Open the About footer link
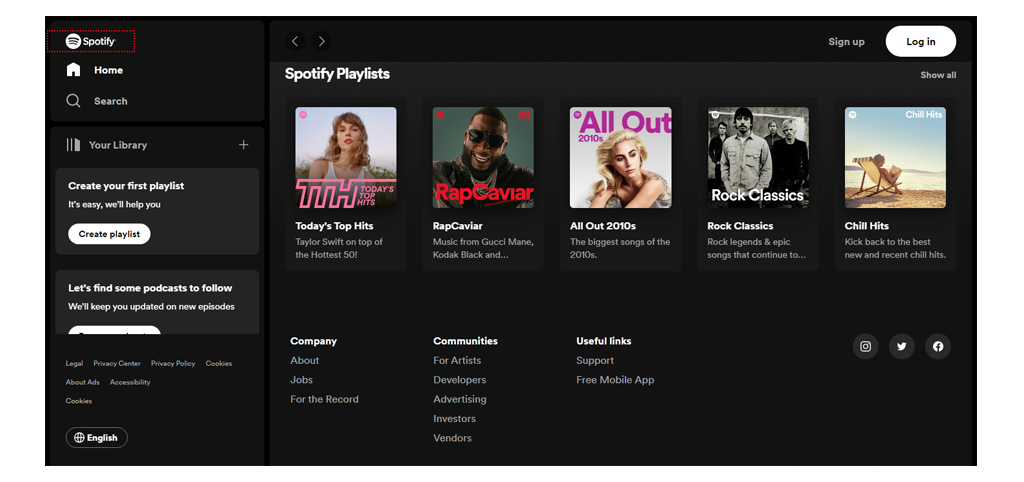The width and height of the screenshot is (1024, 482). point(304,361)
